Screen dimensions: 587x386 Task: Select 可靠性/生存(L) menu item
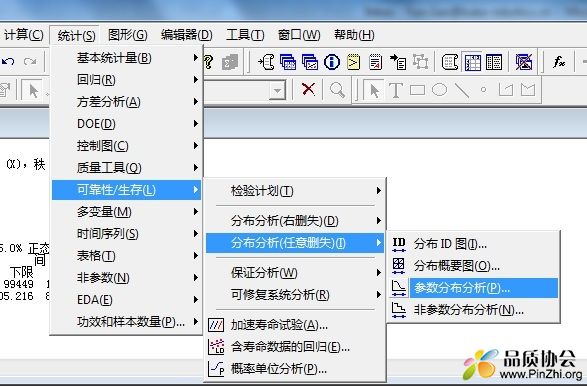(x=126, y=190)
